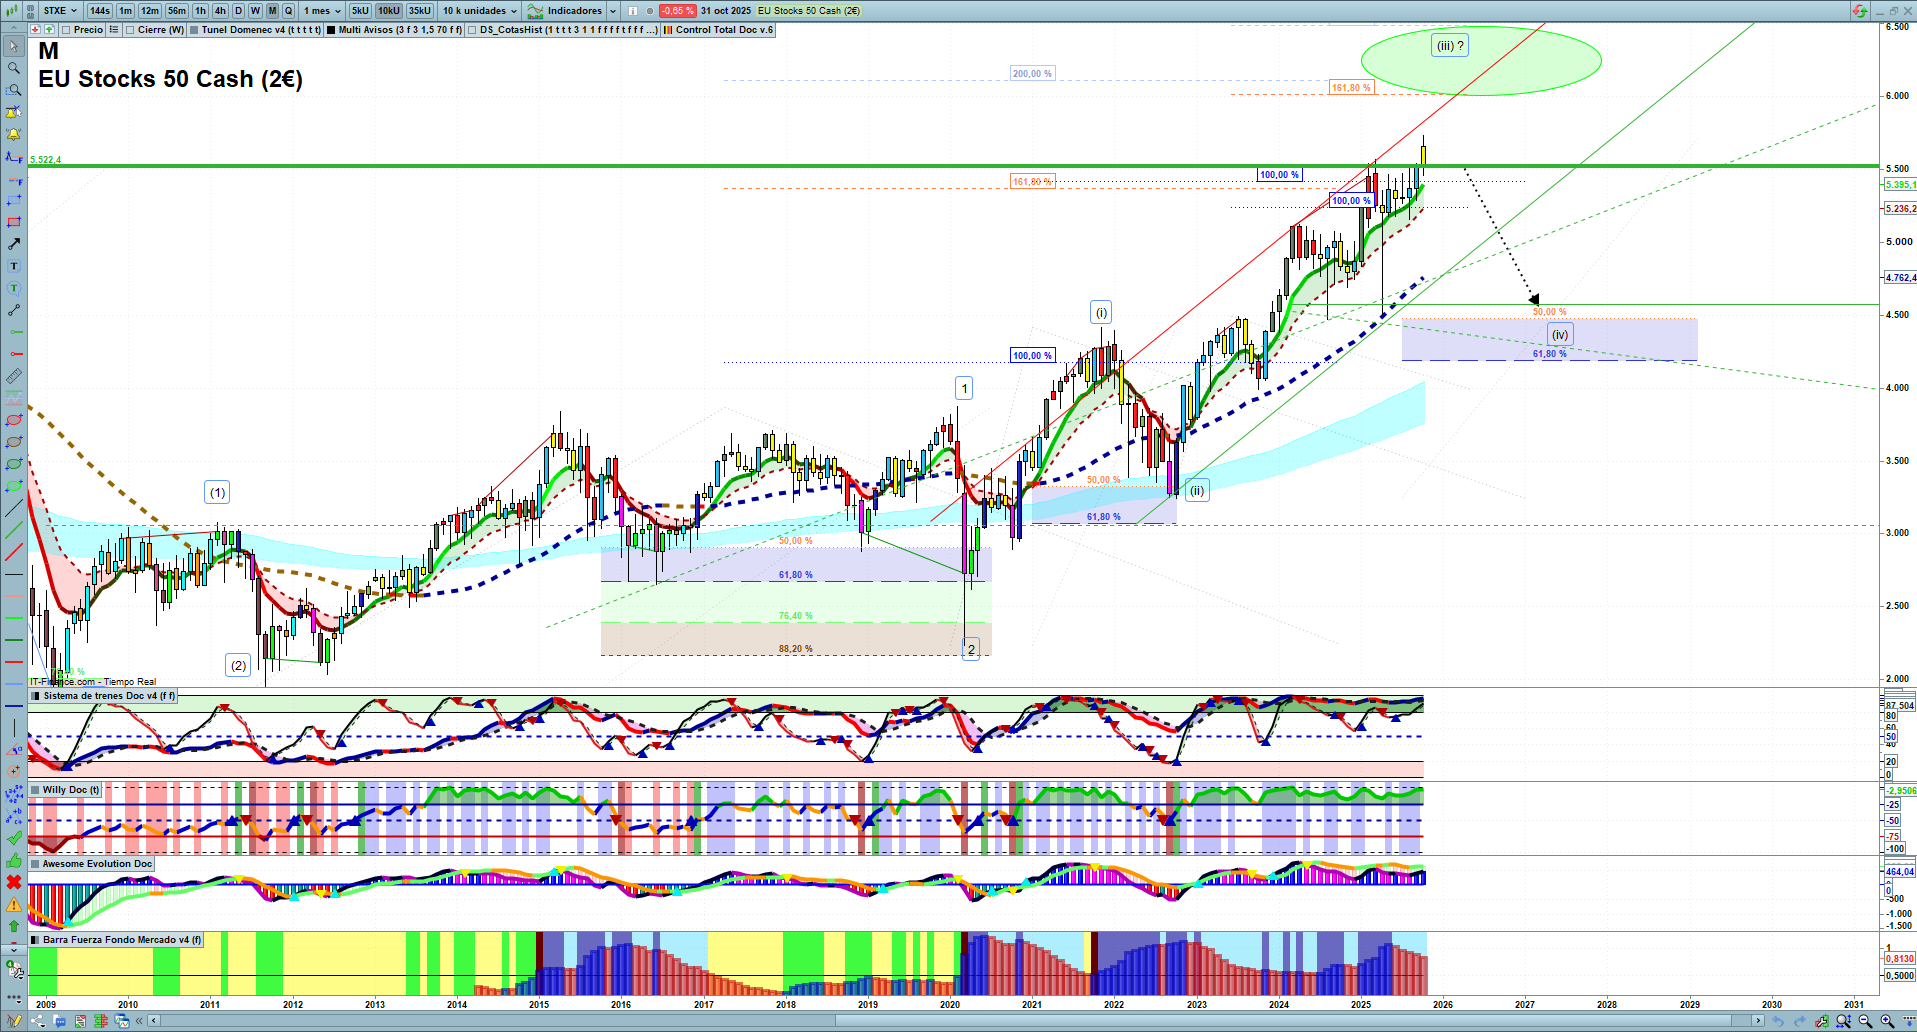Click the share icon in the bottom bar
The image size is (1917, 1032).
coord(38,1021)
